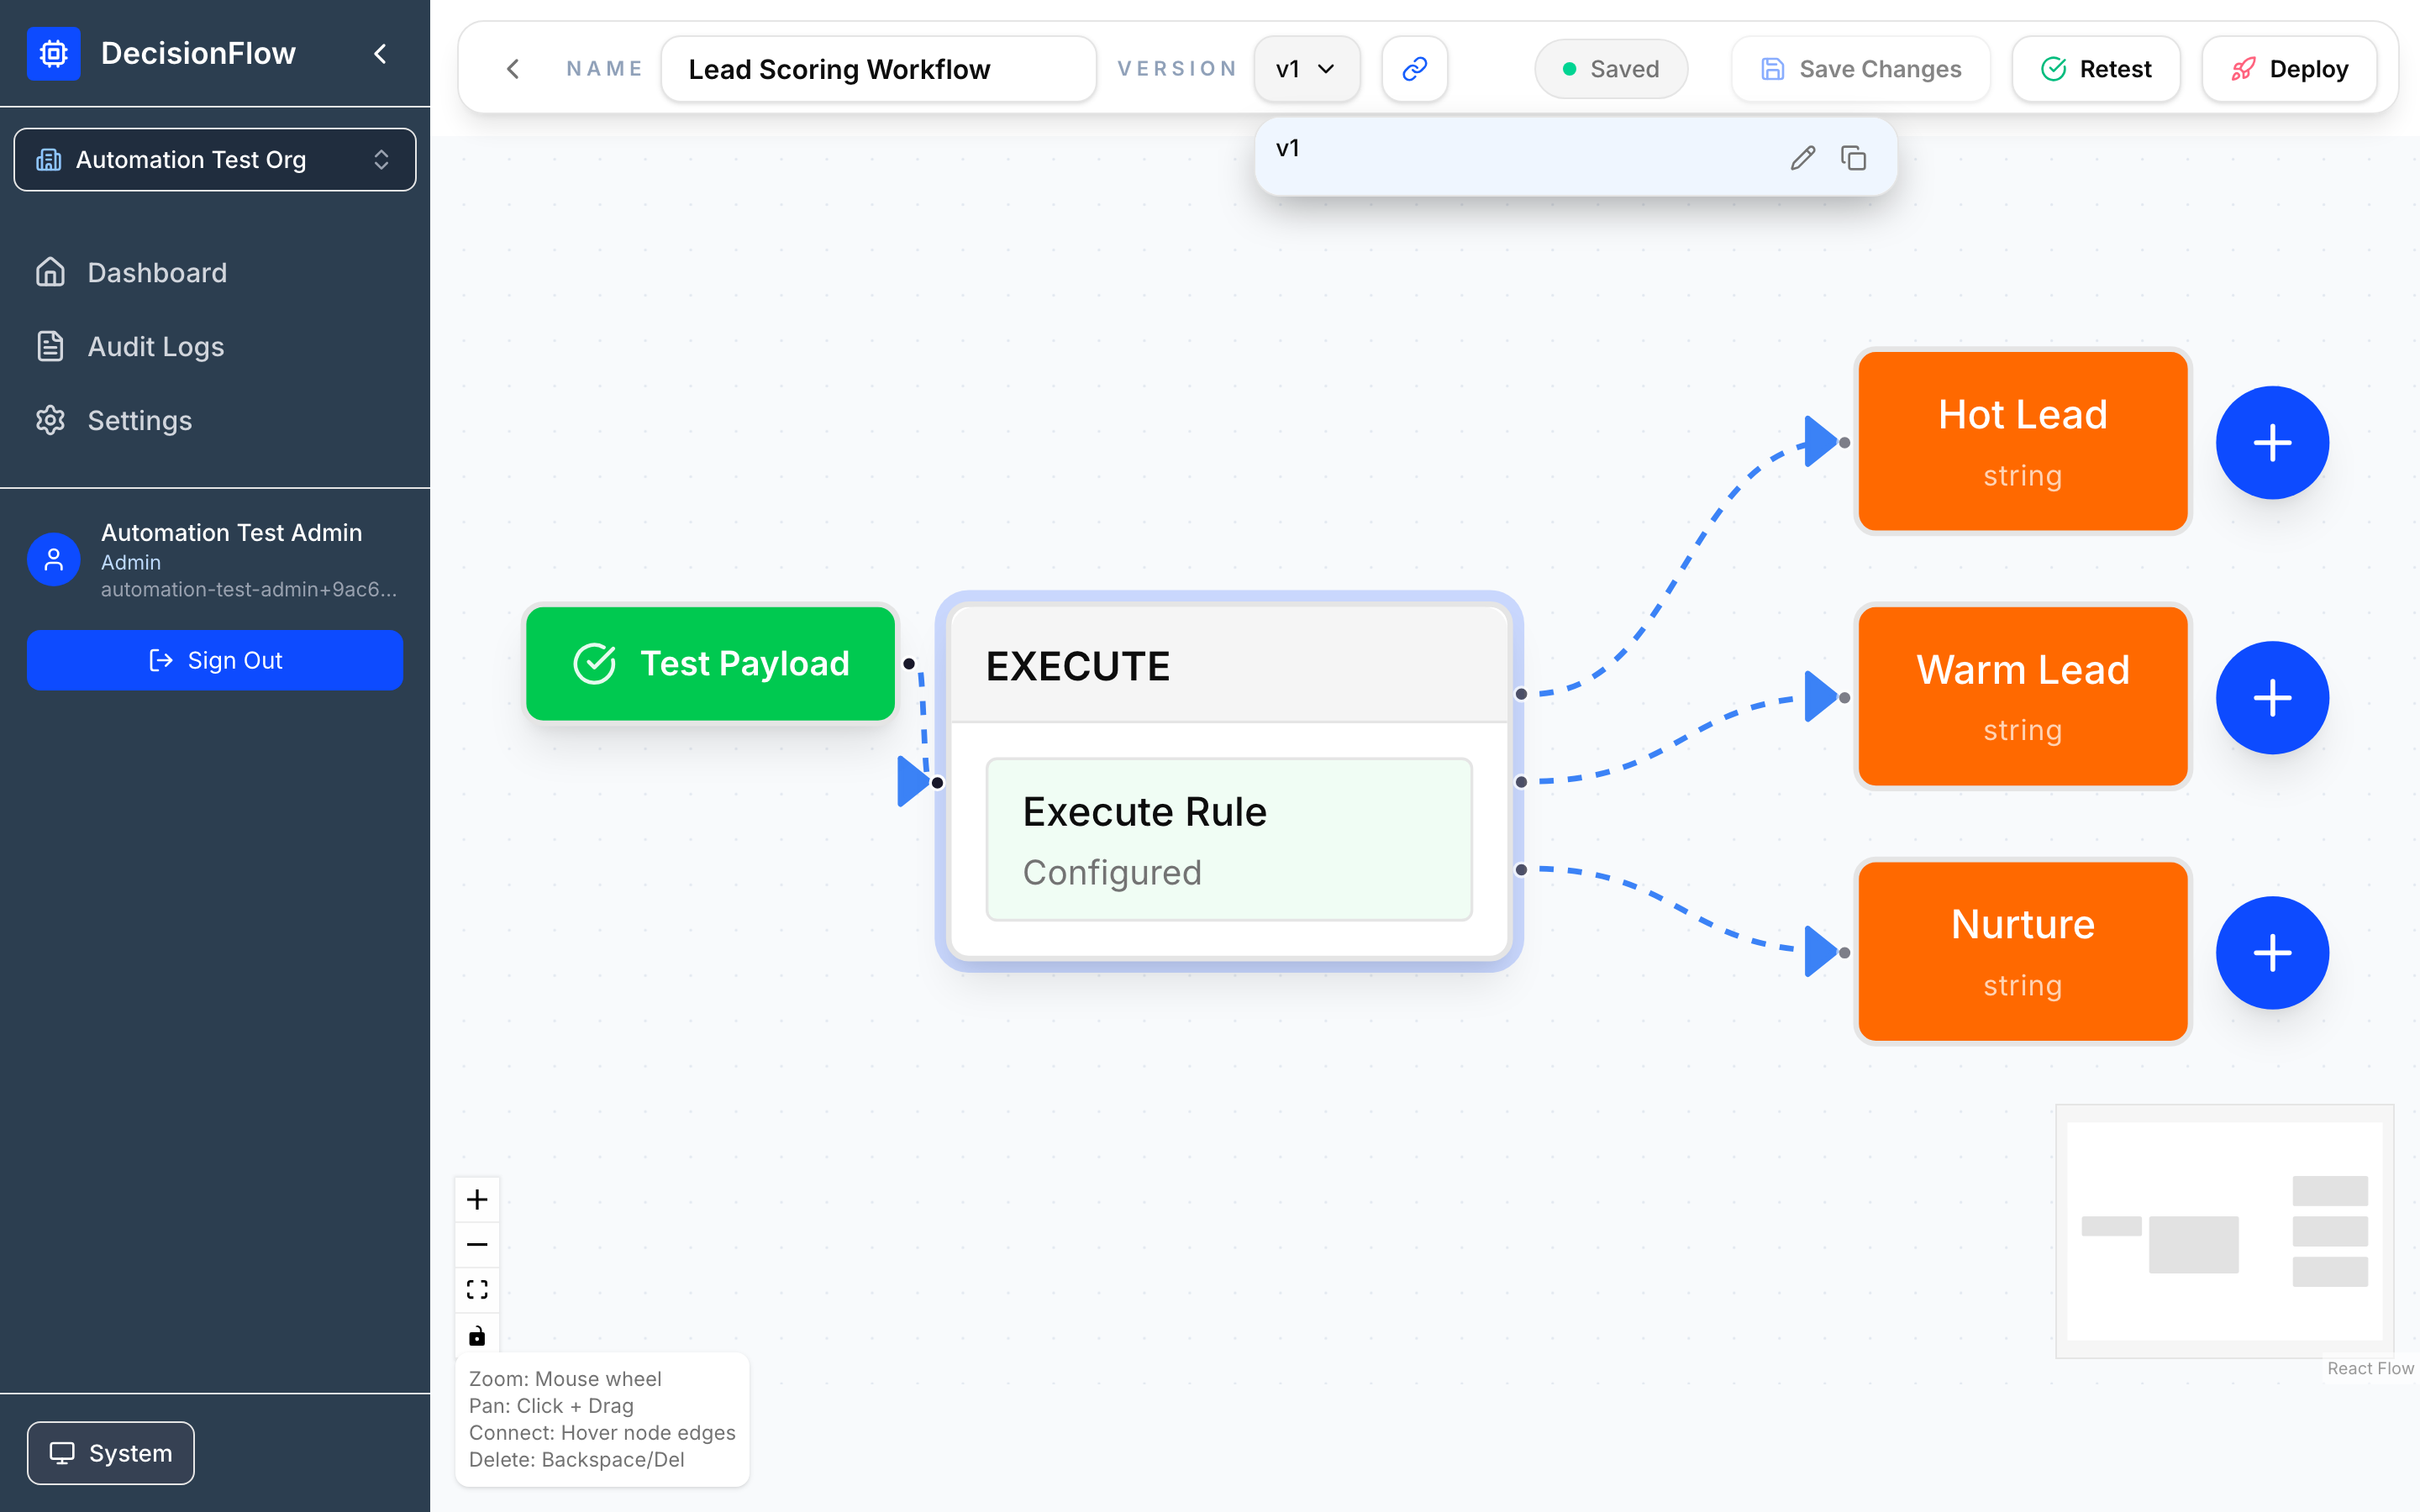Click the Saved status indicator
2420x1512 pixels.
[x=1610, y=69]
